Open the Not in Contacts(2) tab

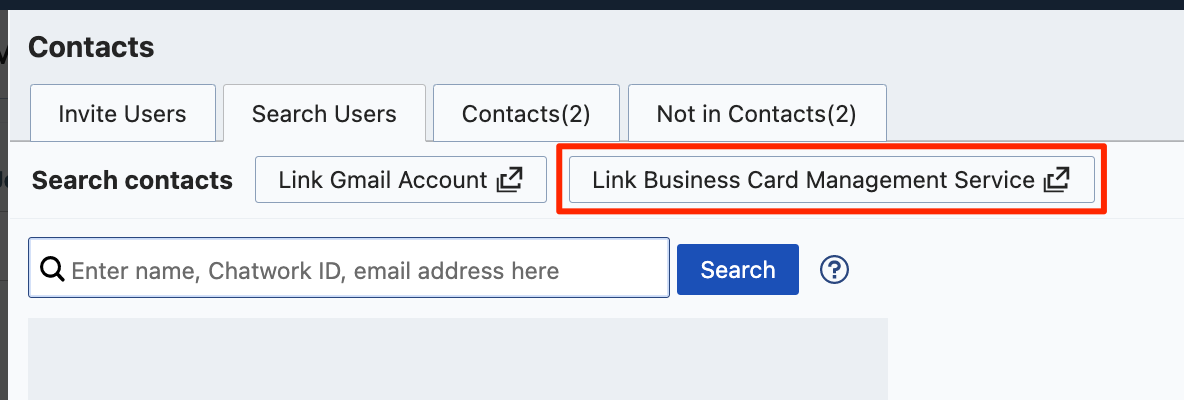(757, 113)
